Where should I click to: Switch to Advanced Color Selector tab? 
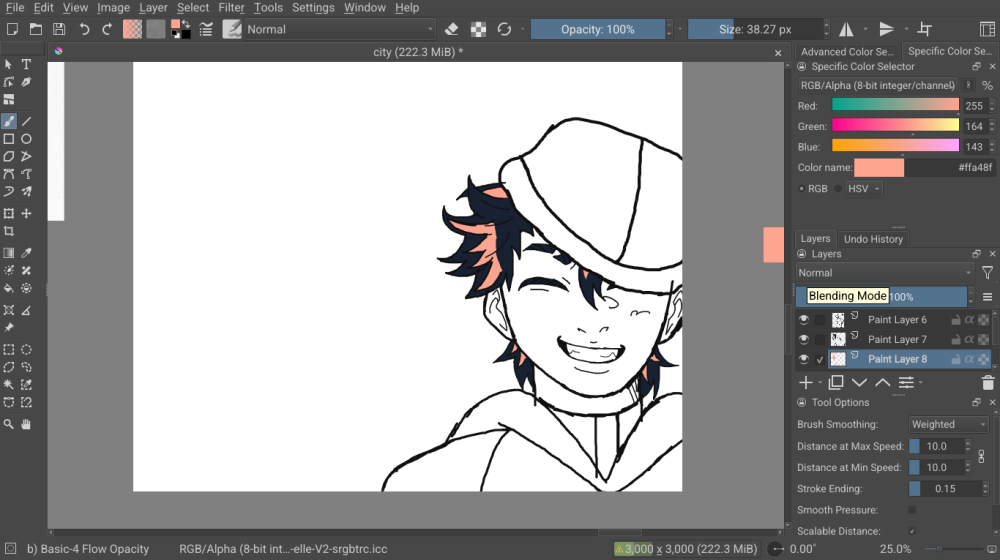point(847,52)
